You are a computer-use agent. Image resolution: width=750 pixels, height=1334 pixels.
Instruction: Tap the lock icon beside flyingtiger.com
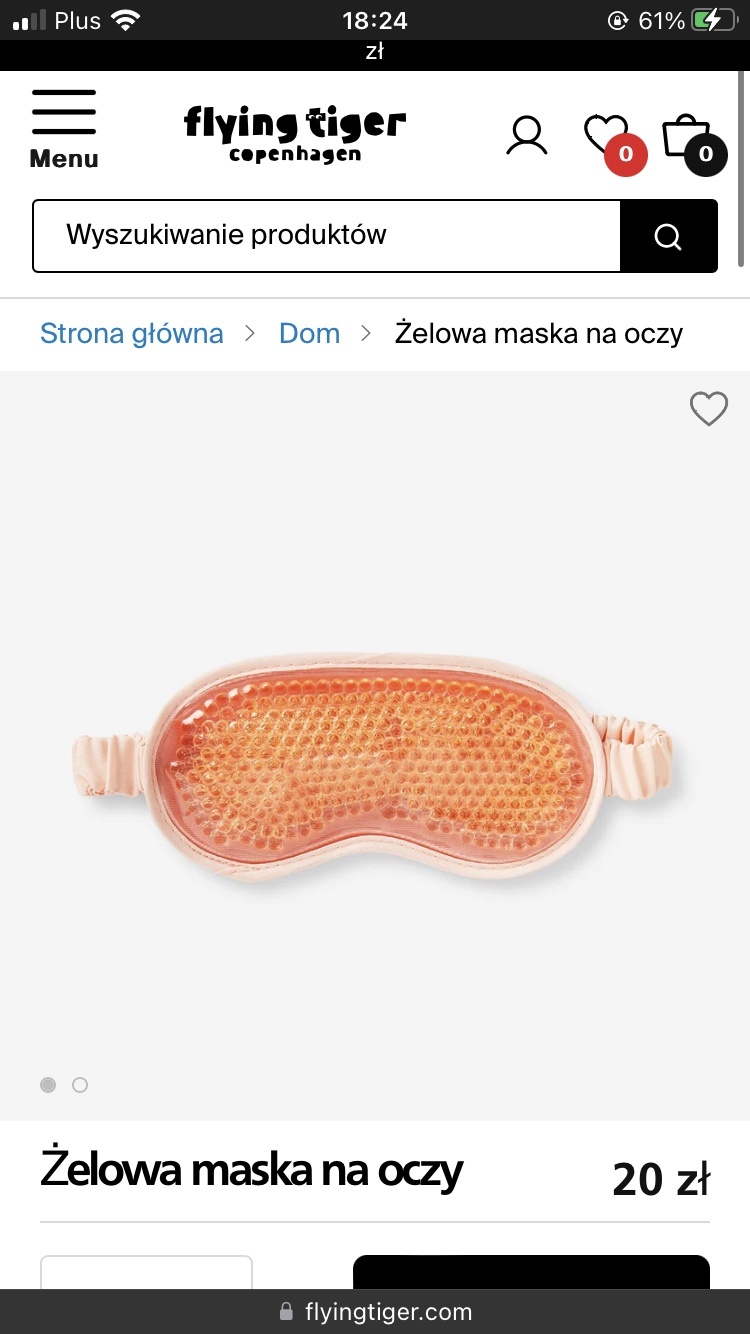click(x=287, y=1311)
